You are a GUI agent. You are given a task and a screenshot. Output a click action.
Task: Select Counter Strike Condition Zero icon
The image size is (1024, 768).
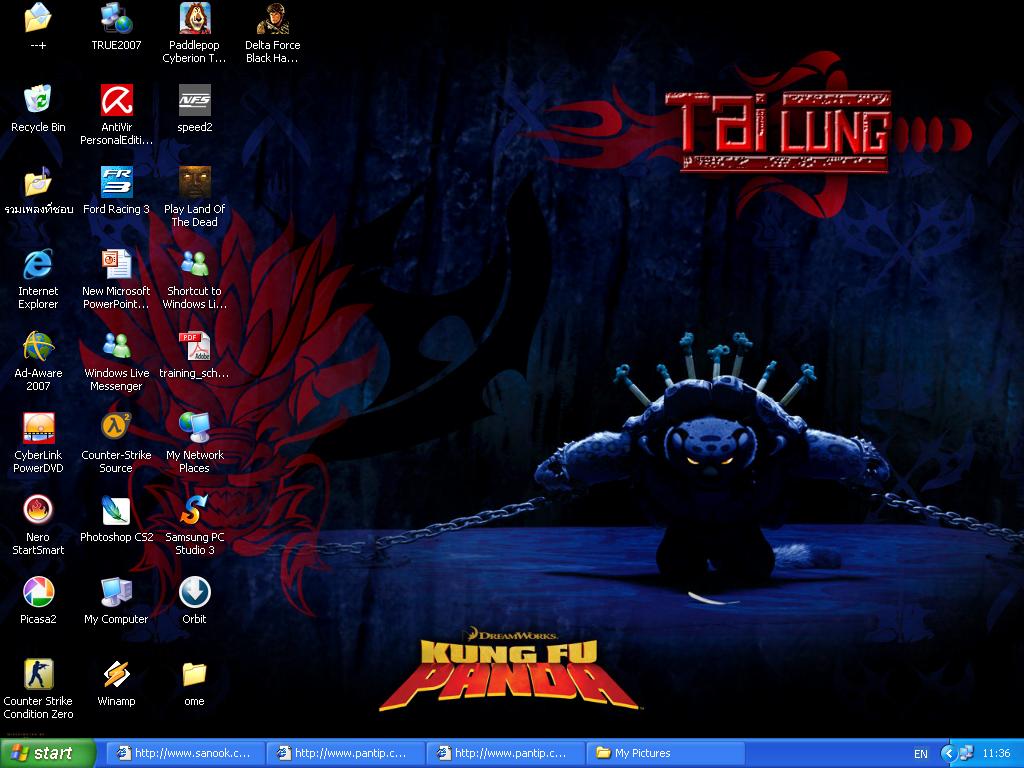click(38, 674)
